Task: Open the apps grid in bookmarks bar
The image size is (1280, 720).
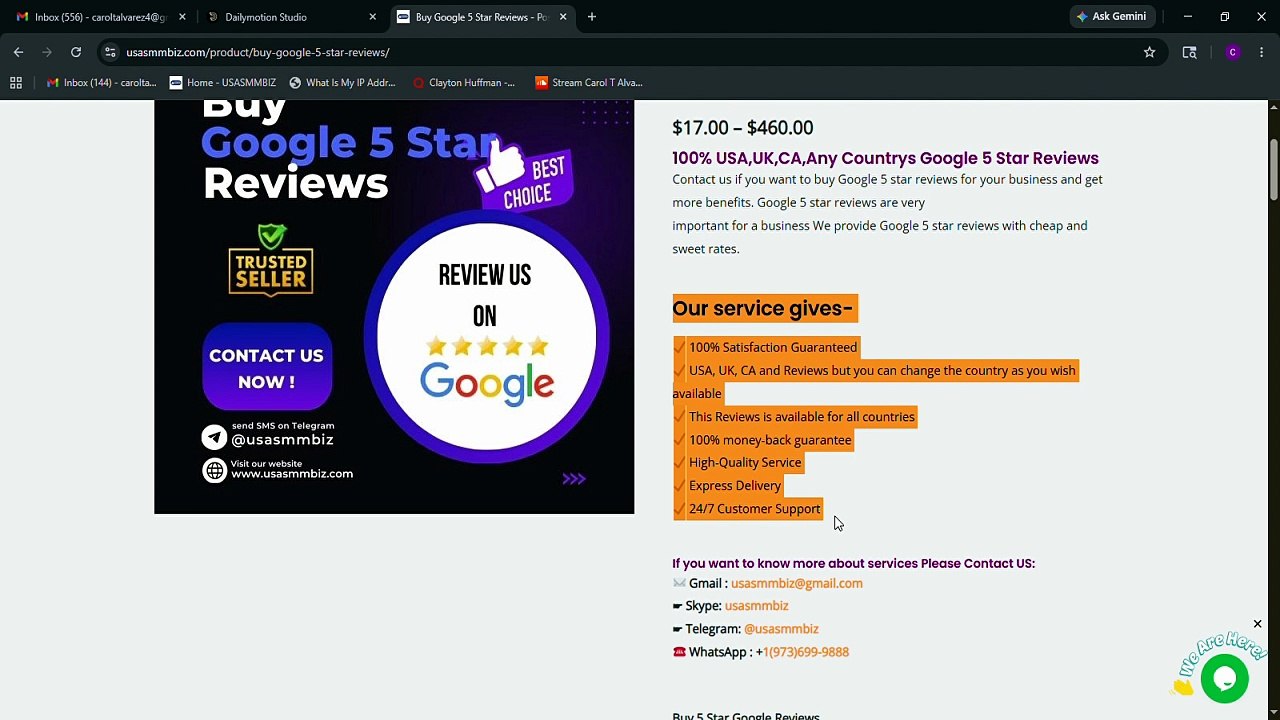Action: click(x=16, y=83)
